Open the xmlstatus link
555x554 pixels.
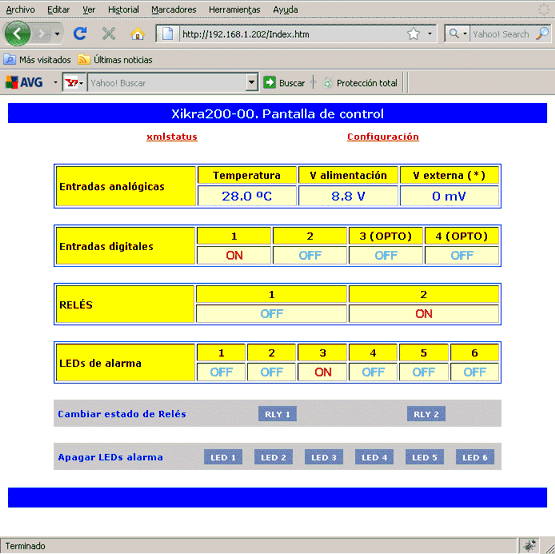pyautogui.click(x=172, y=137)
